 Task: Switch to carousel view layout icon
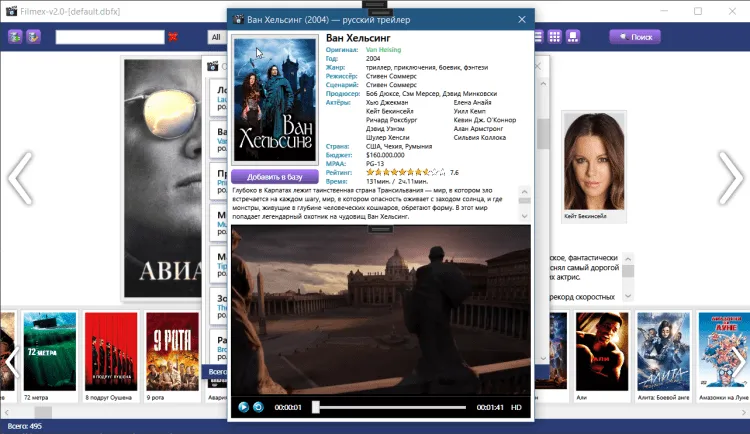click(x=573, y=37)
